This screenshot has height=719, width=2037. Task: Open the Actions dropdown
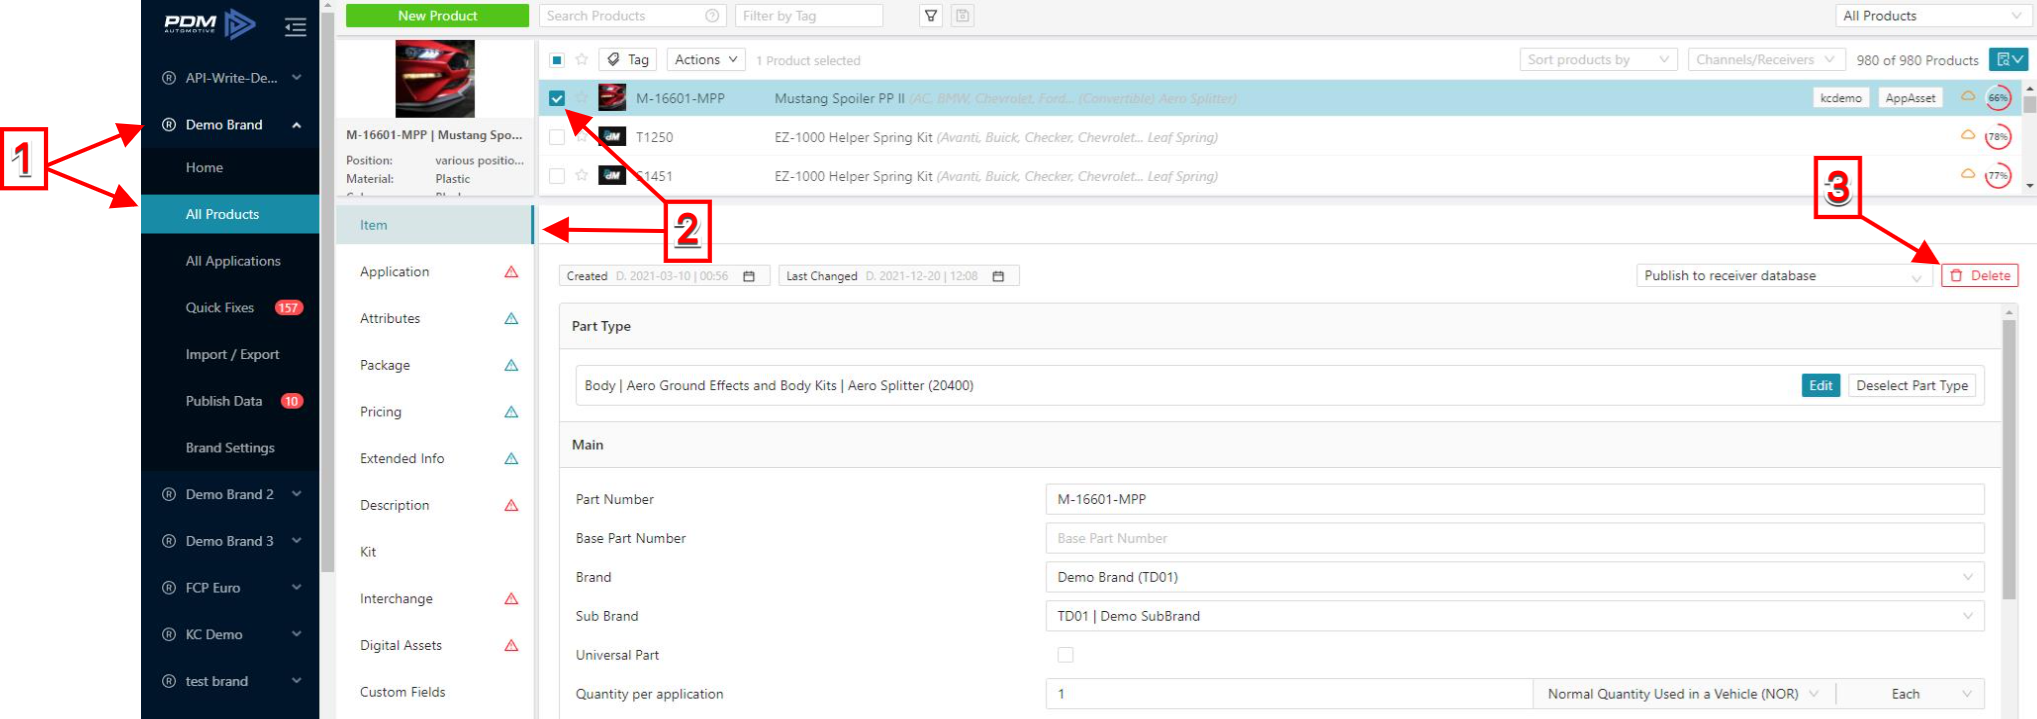[x=706, y=60]
